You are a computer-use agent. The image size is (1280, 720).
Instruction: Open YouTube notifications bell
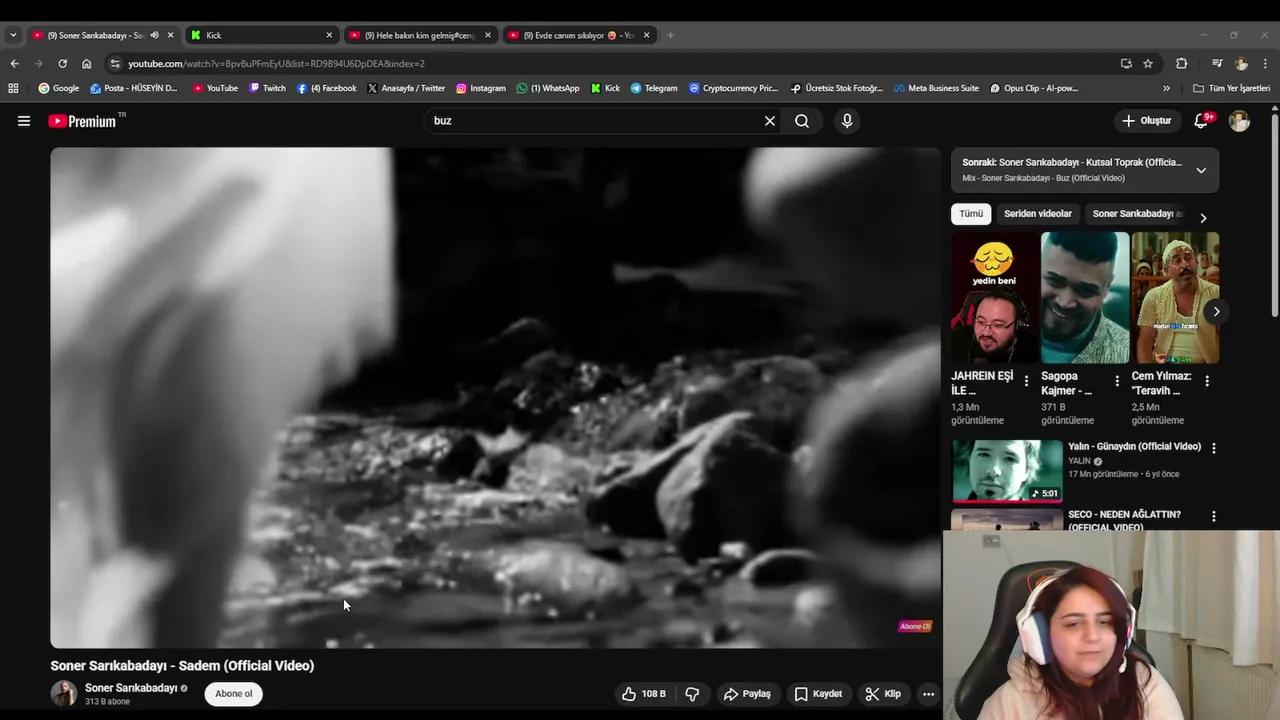click(x=1202, y=121)
